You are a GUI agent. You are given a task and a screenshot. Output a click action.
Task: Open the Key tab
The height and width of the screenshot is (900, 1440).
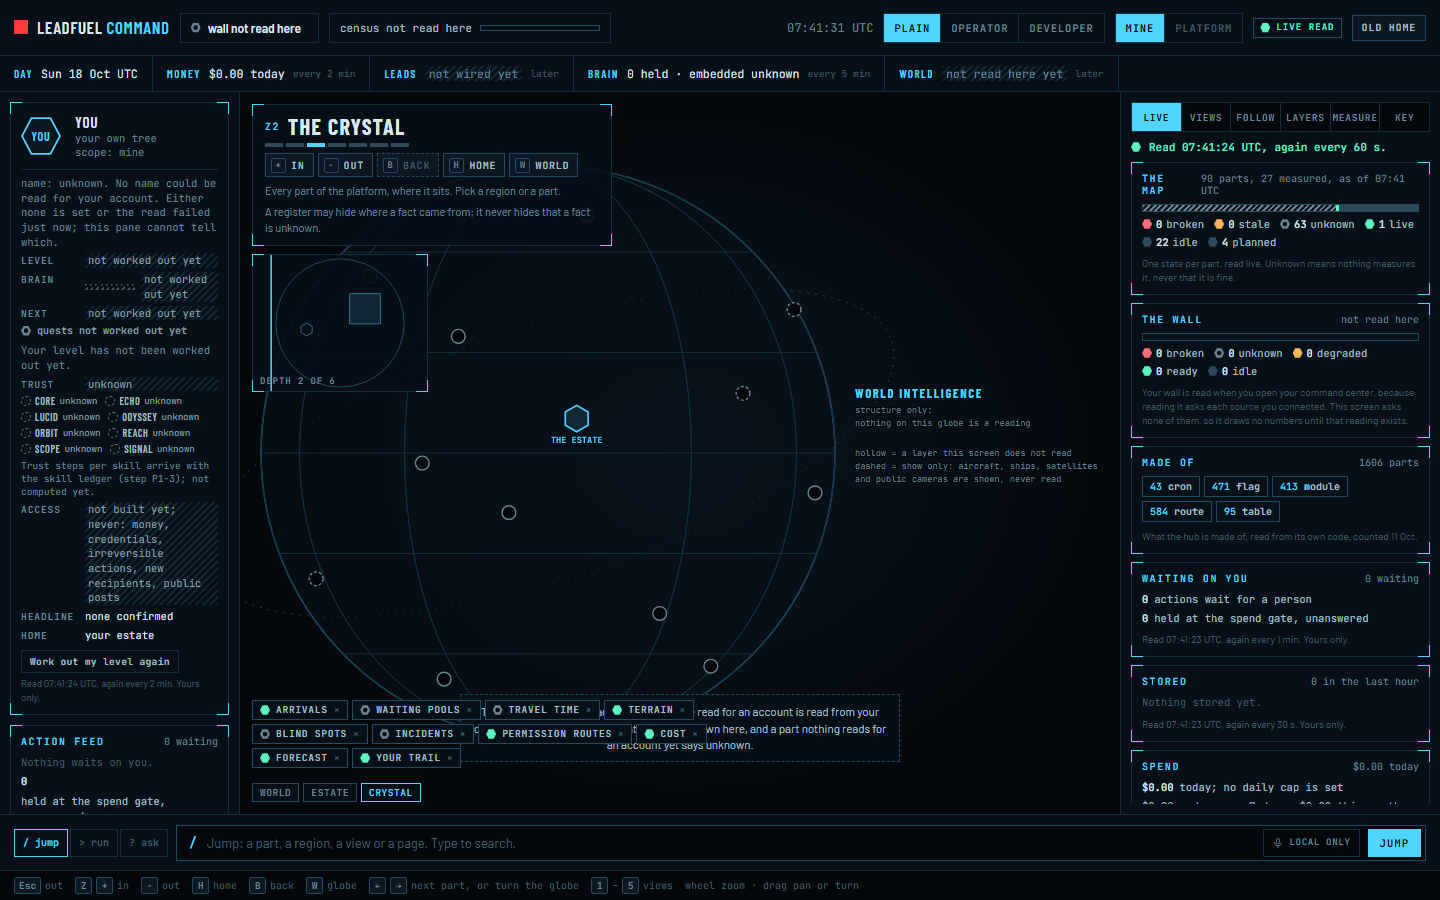[1404, 118]
